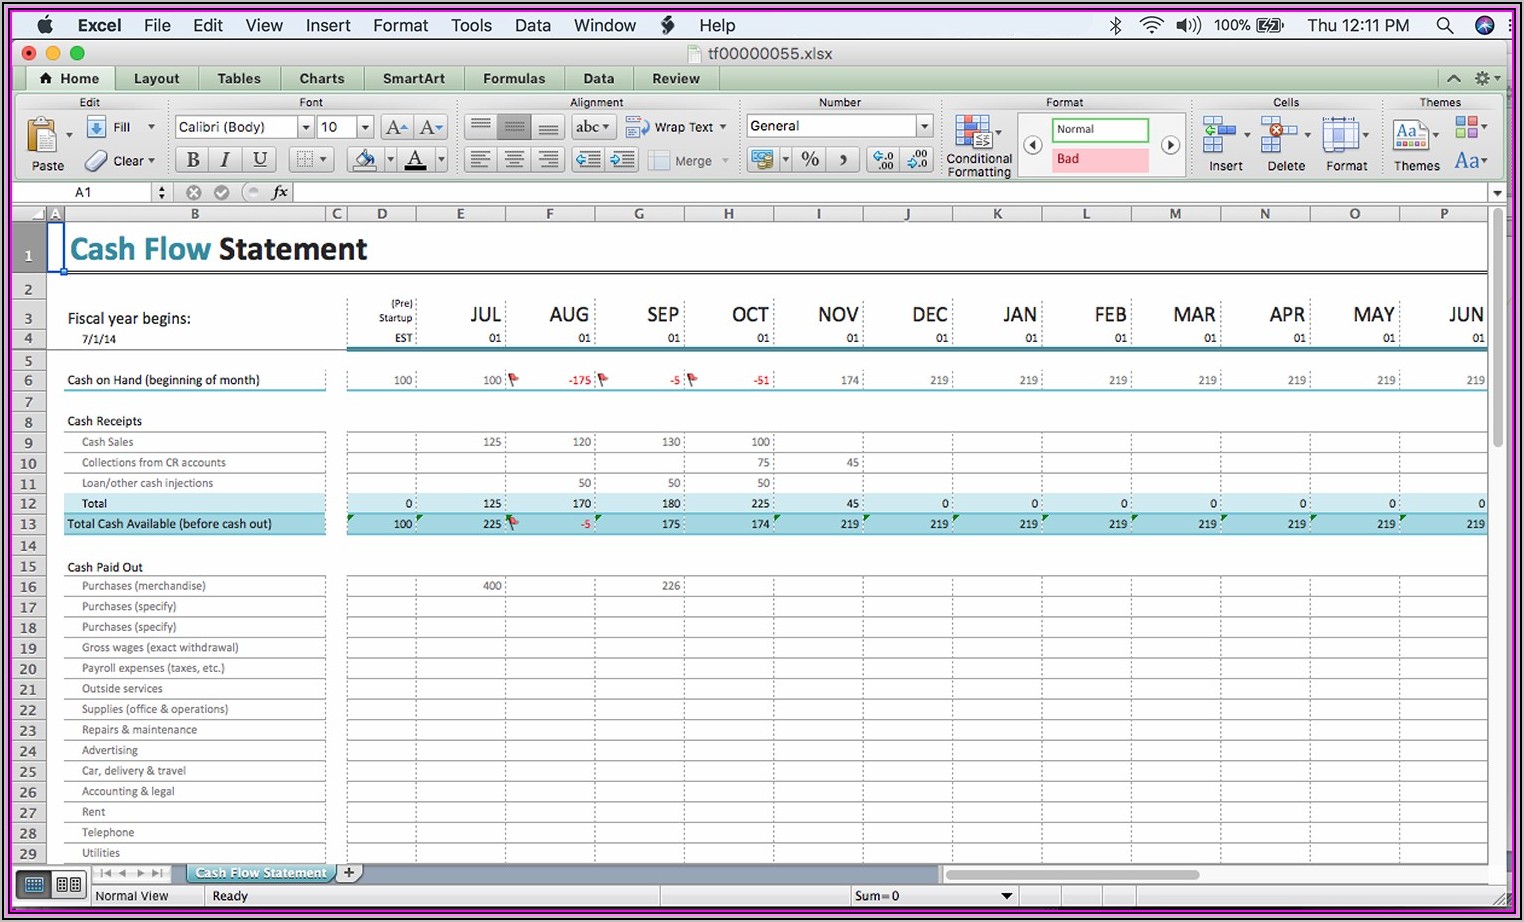Viewport: 1524px width, 922px height.
Task: Expand the General number format dropdown
Action: [x=924, y=126]
